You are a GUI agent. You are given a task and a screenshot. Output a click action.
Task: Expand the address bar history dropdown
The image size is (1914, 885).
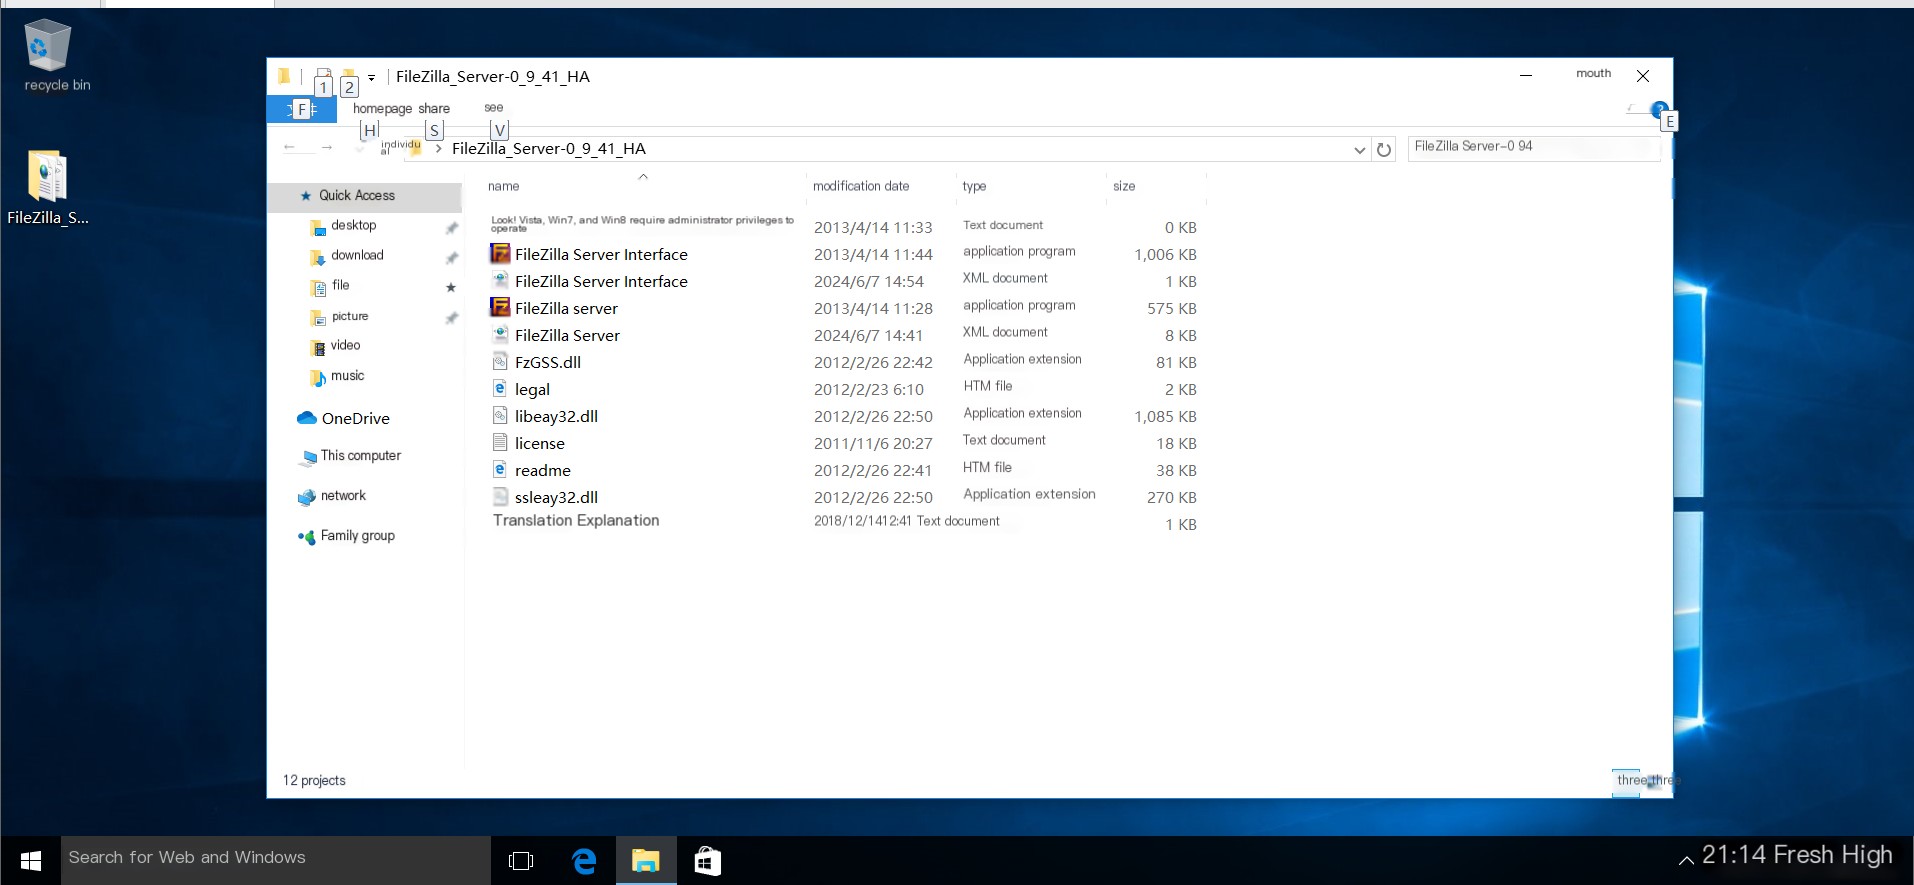pos(1359,150)
